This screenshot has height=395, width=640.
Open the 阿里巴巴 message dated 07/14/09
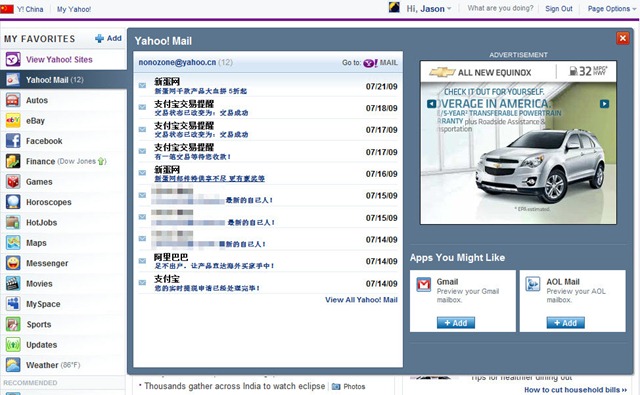coord(268,261)
